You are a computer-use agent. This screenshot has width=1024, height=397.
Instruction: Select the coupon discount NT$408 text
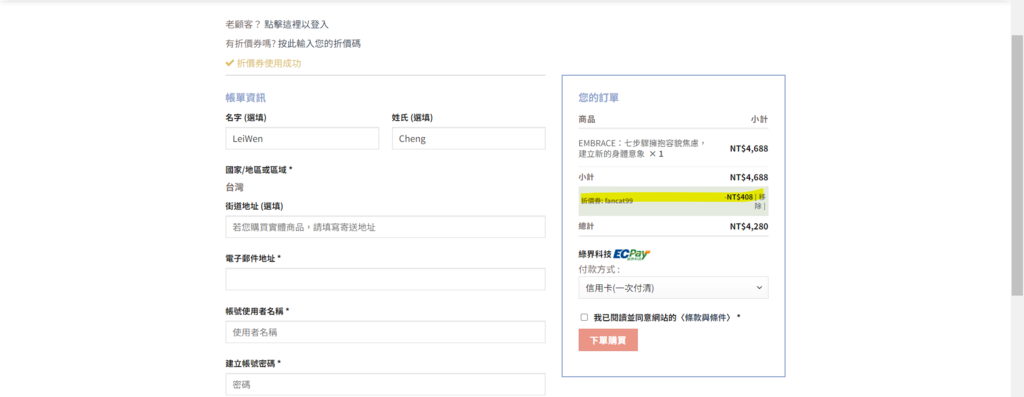[739, 197]
